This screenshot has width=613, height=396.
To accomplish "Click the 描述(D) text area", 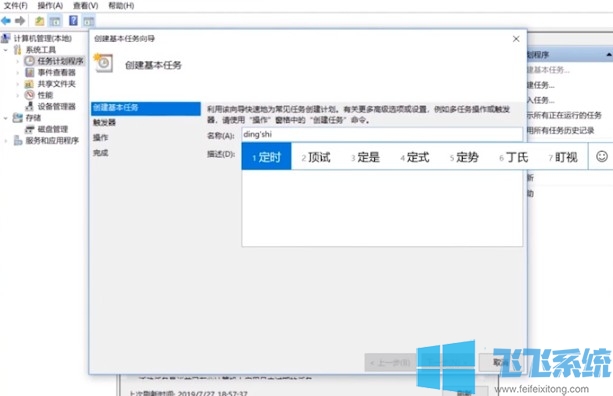I will coord(382,208).
